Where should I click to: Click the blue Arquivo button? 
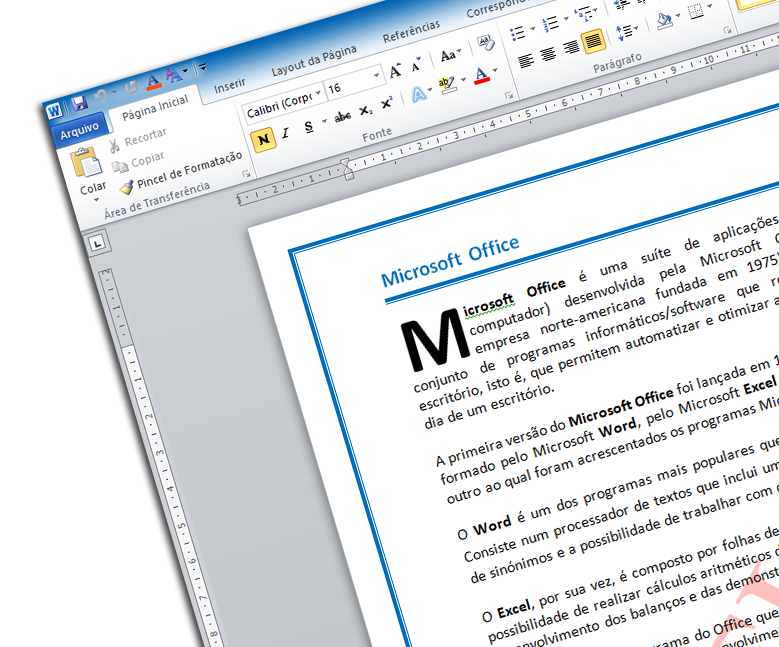[x=78, y=130]
